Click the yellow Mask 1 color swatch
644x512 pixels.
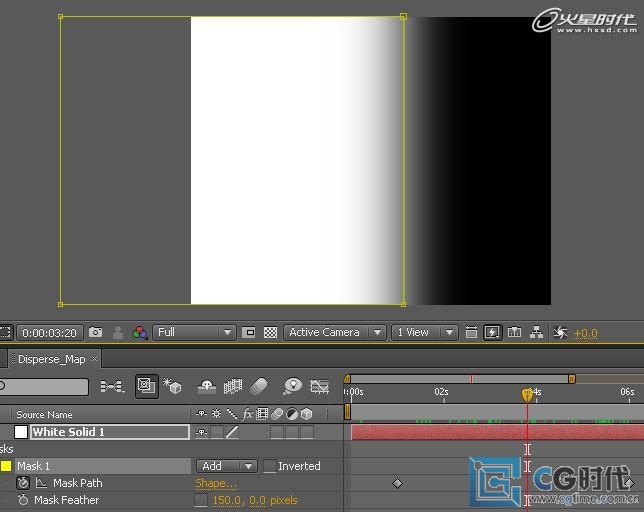click(6, 466)
